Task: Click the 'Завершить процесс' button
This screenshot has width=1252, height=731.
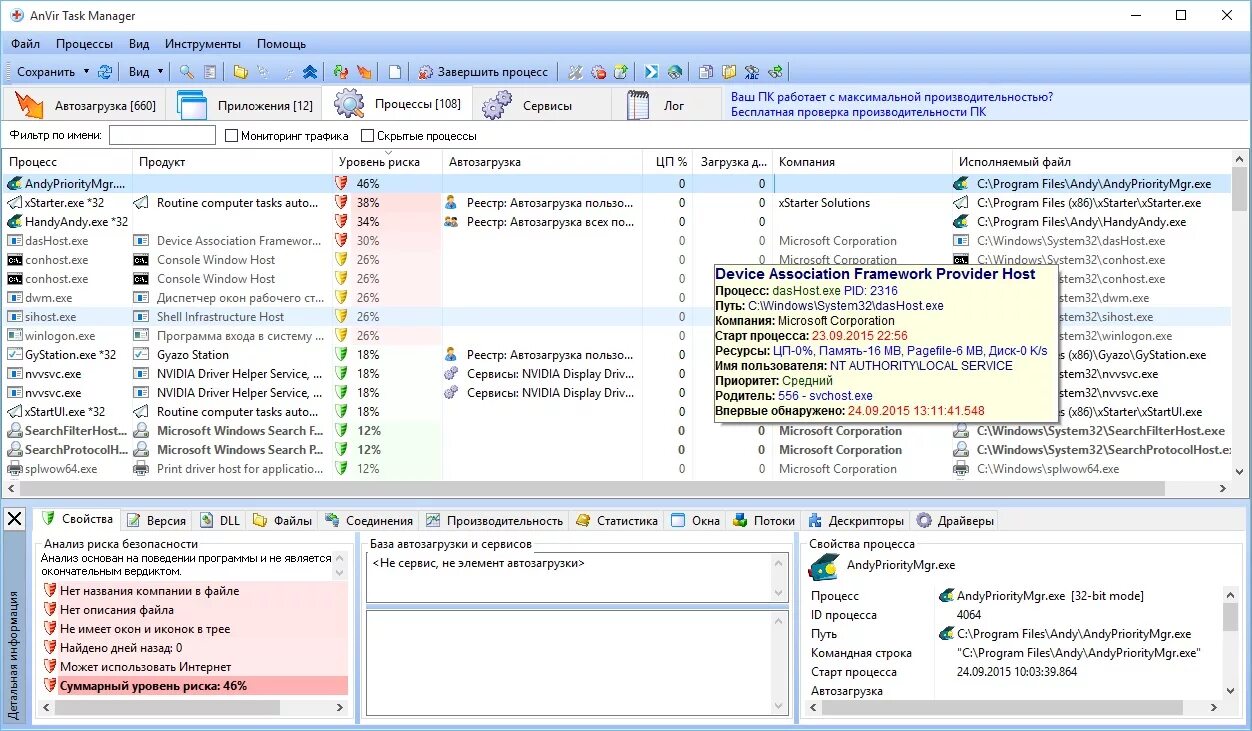Action: click(x=484, y=72)
